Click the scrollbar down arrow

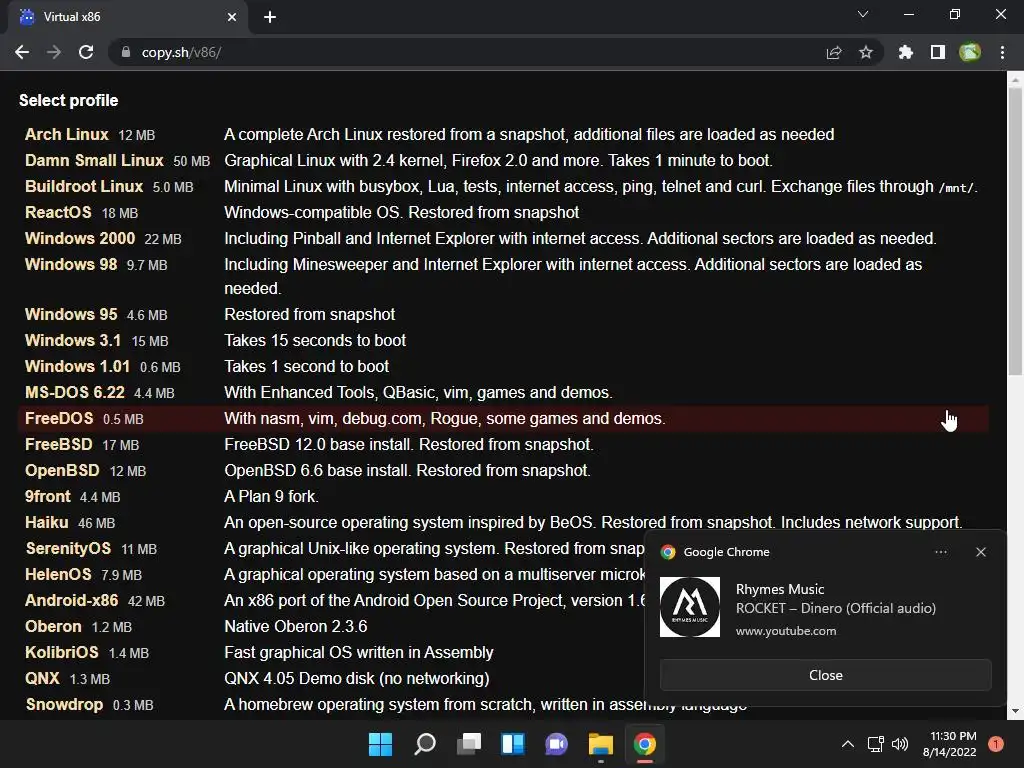(1015, 711)
